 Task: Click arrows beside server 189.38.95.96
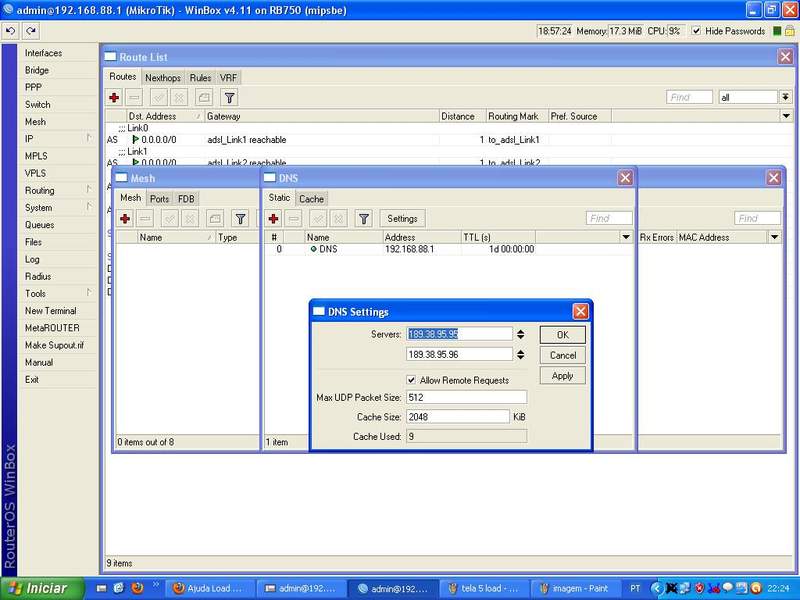pos(520,354)
